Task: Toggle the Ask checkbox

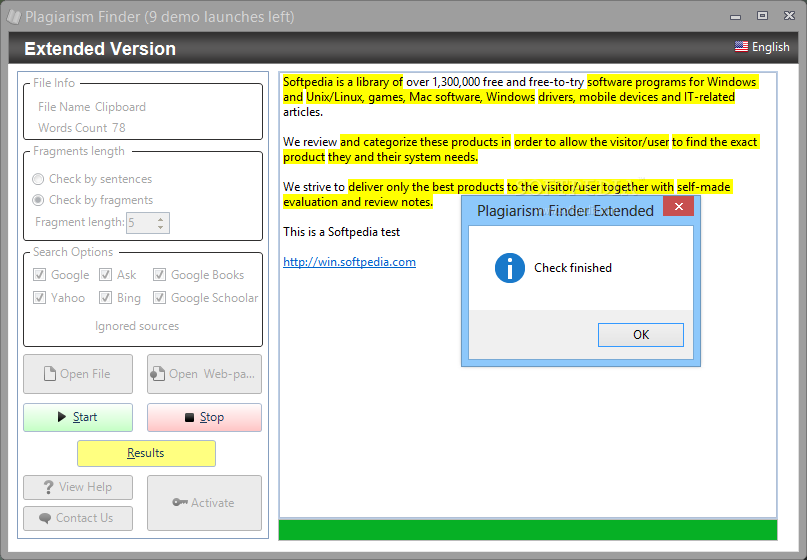Action: 106,275
